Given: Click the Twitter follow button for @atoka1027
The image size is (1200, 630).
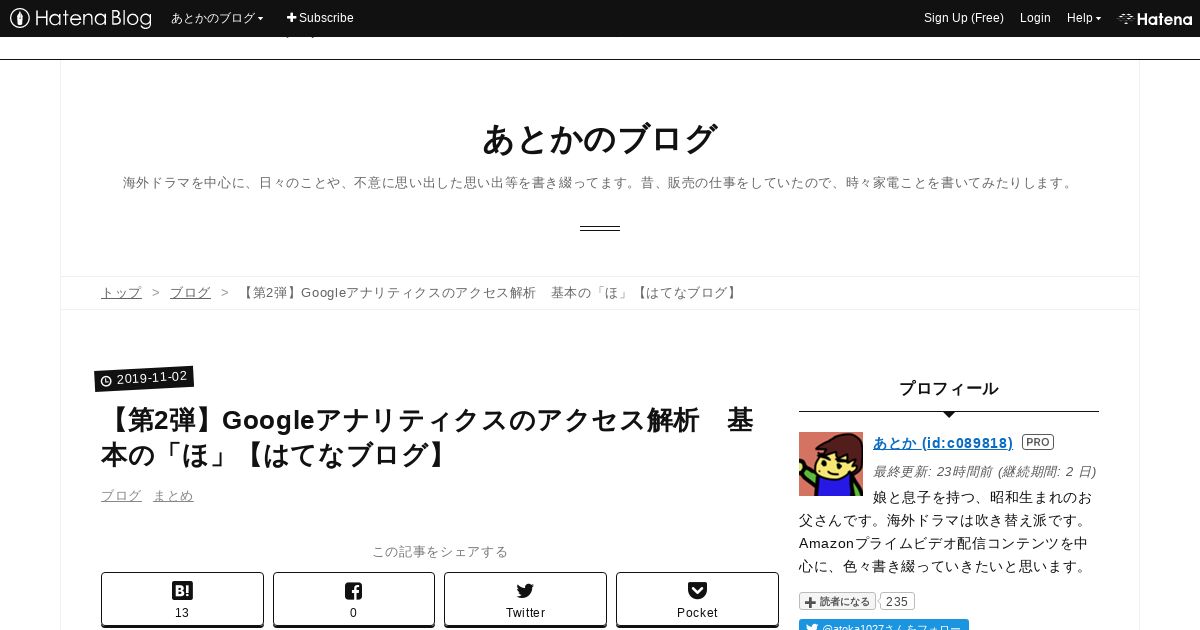Looking at the screenshot, I should click(x=884, y=625).
